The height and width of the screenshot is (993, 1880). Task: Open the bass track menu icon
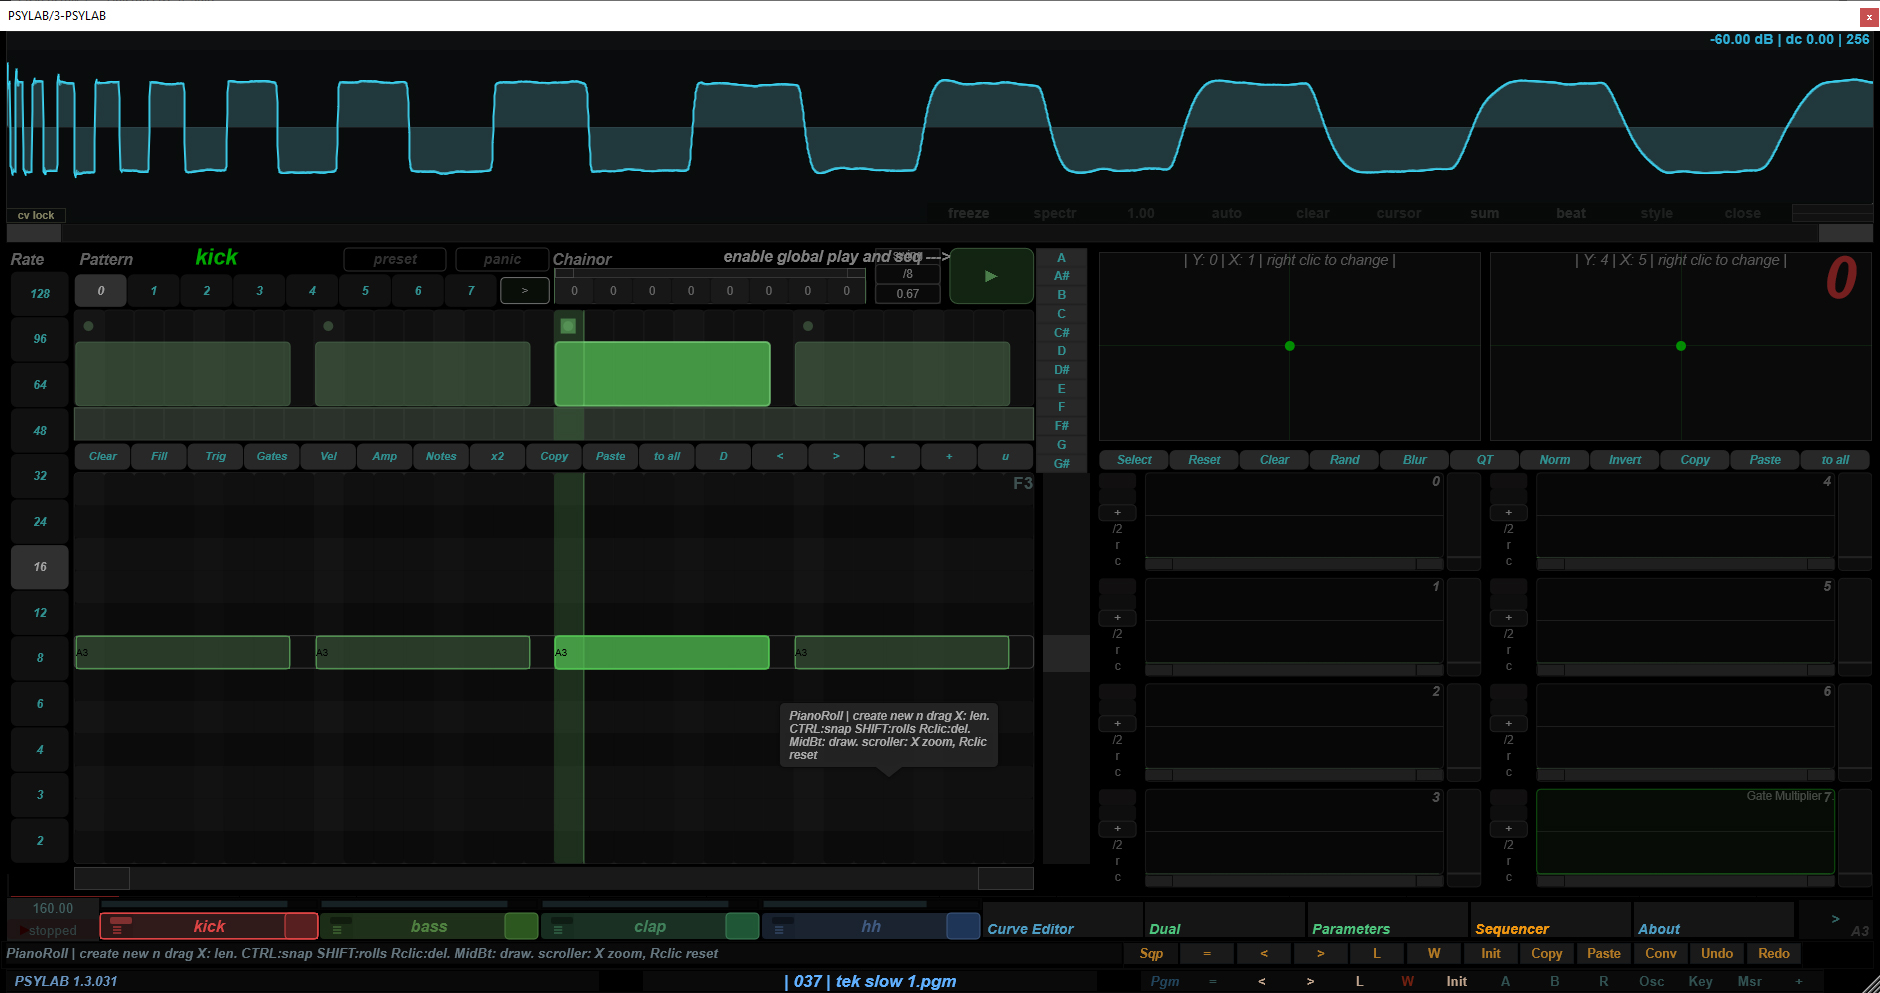338,928
